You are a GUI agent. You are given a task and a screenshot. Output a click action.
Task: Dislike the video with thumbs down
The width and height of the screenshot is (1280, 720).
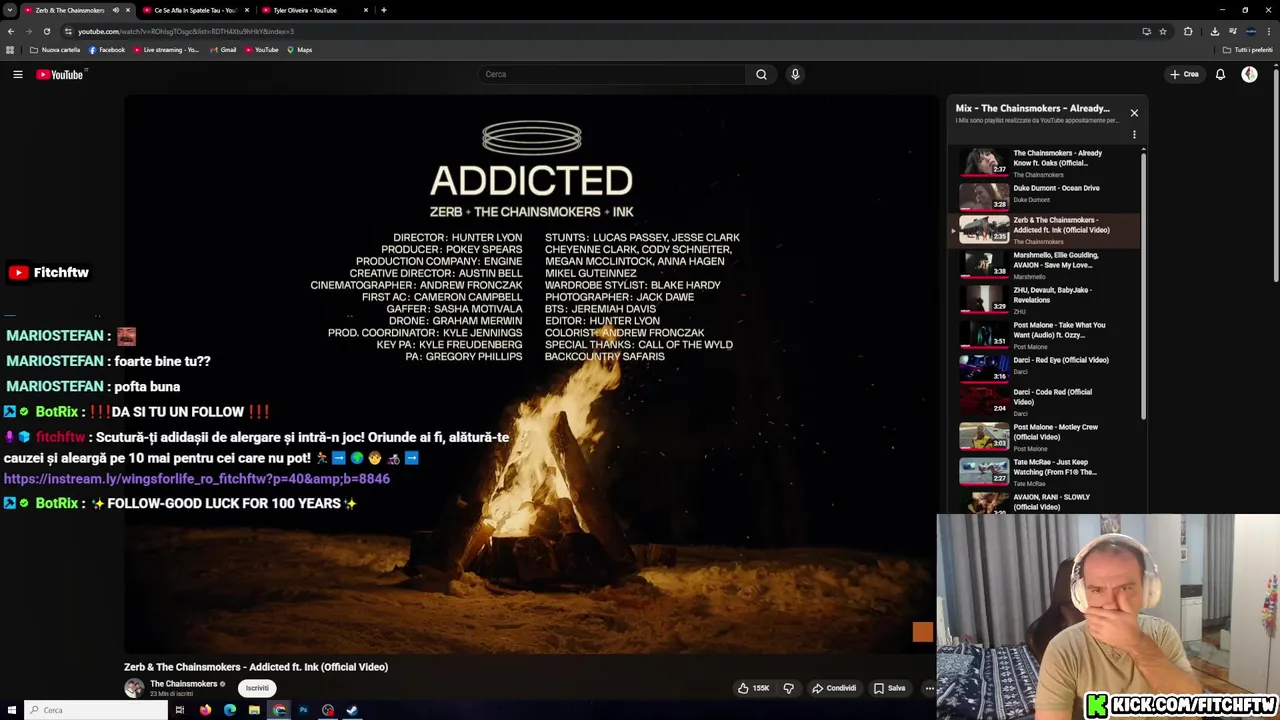coord(788,688)
